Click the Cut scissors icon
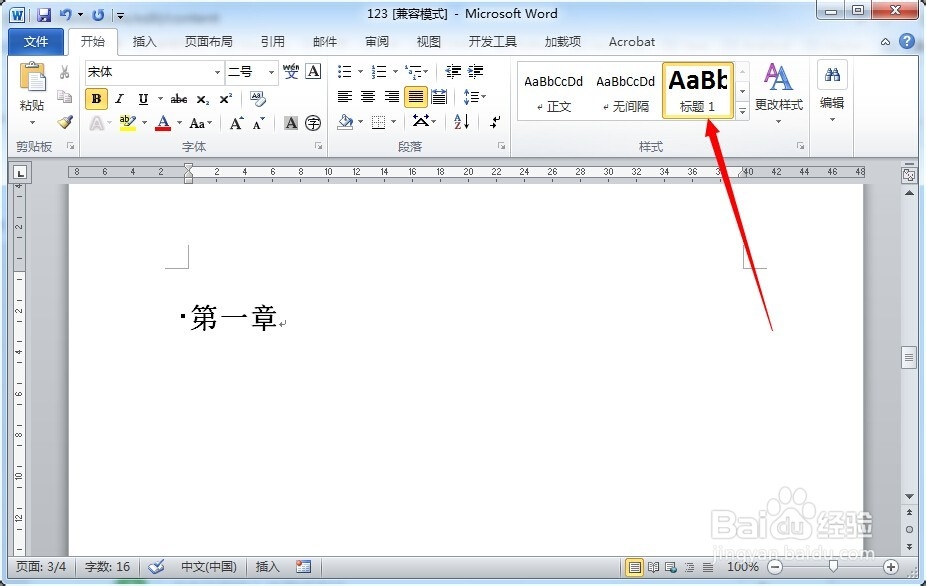Screen dimensions: 926x586 (65, 72)
